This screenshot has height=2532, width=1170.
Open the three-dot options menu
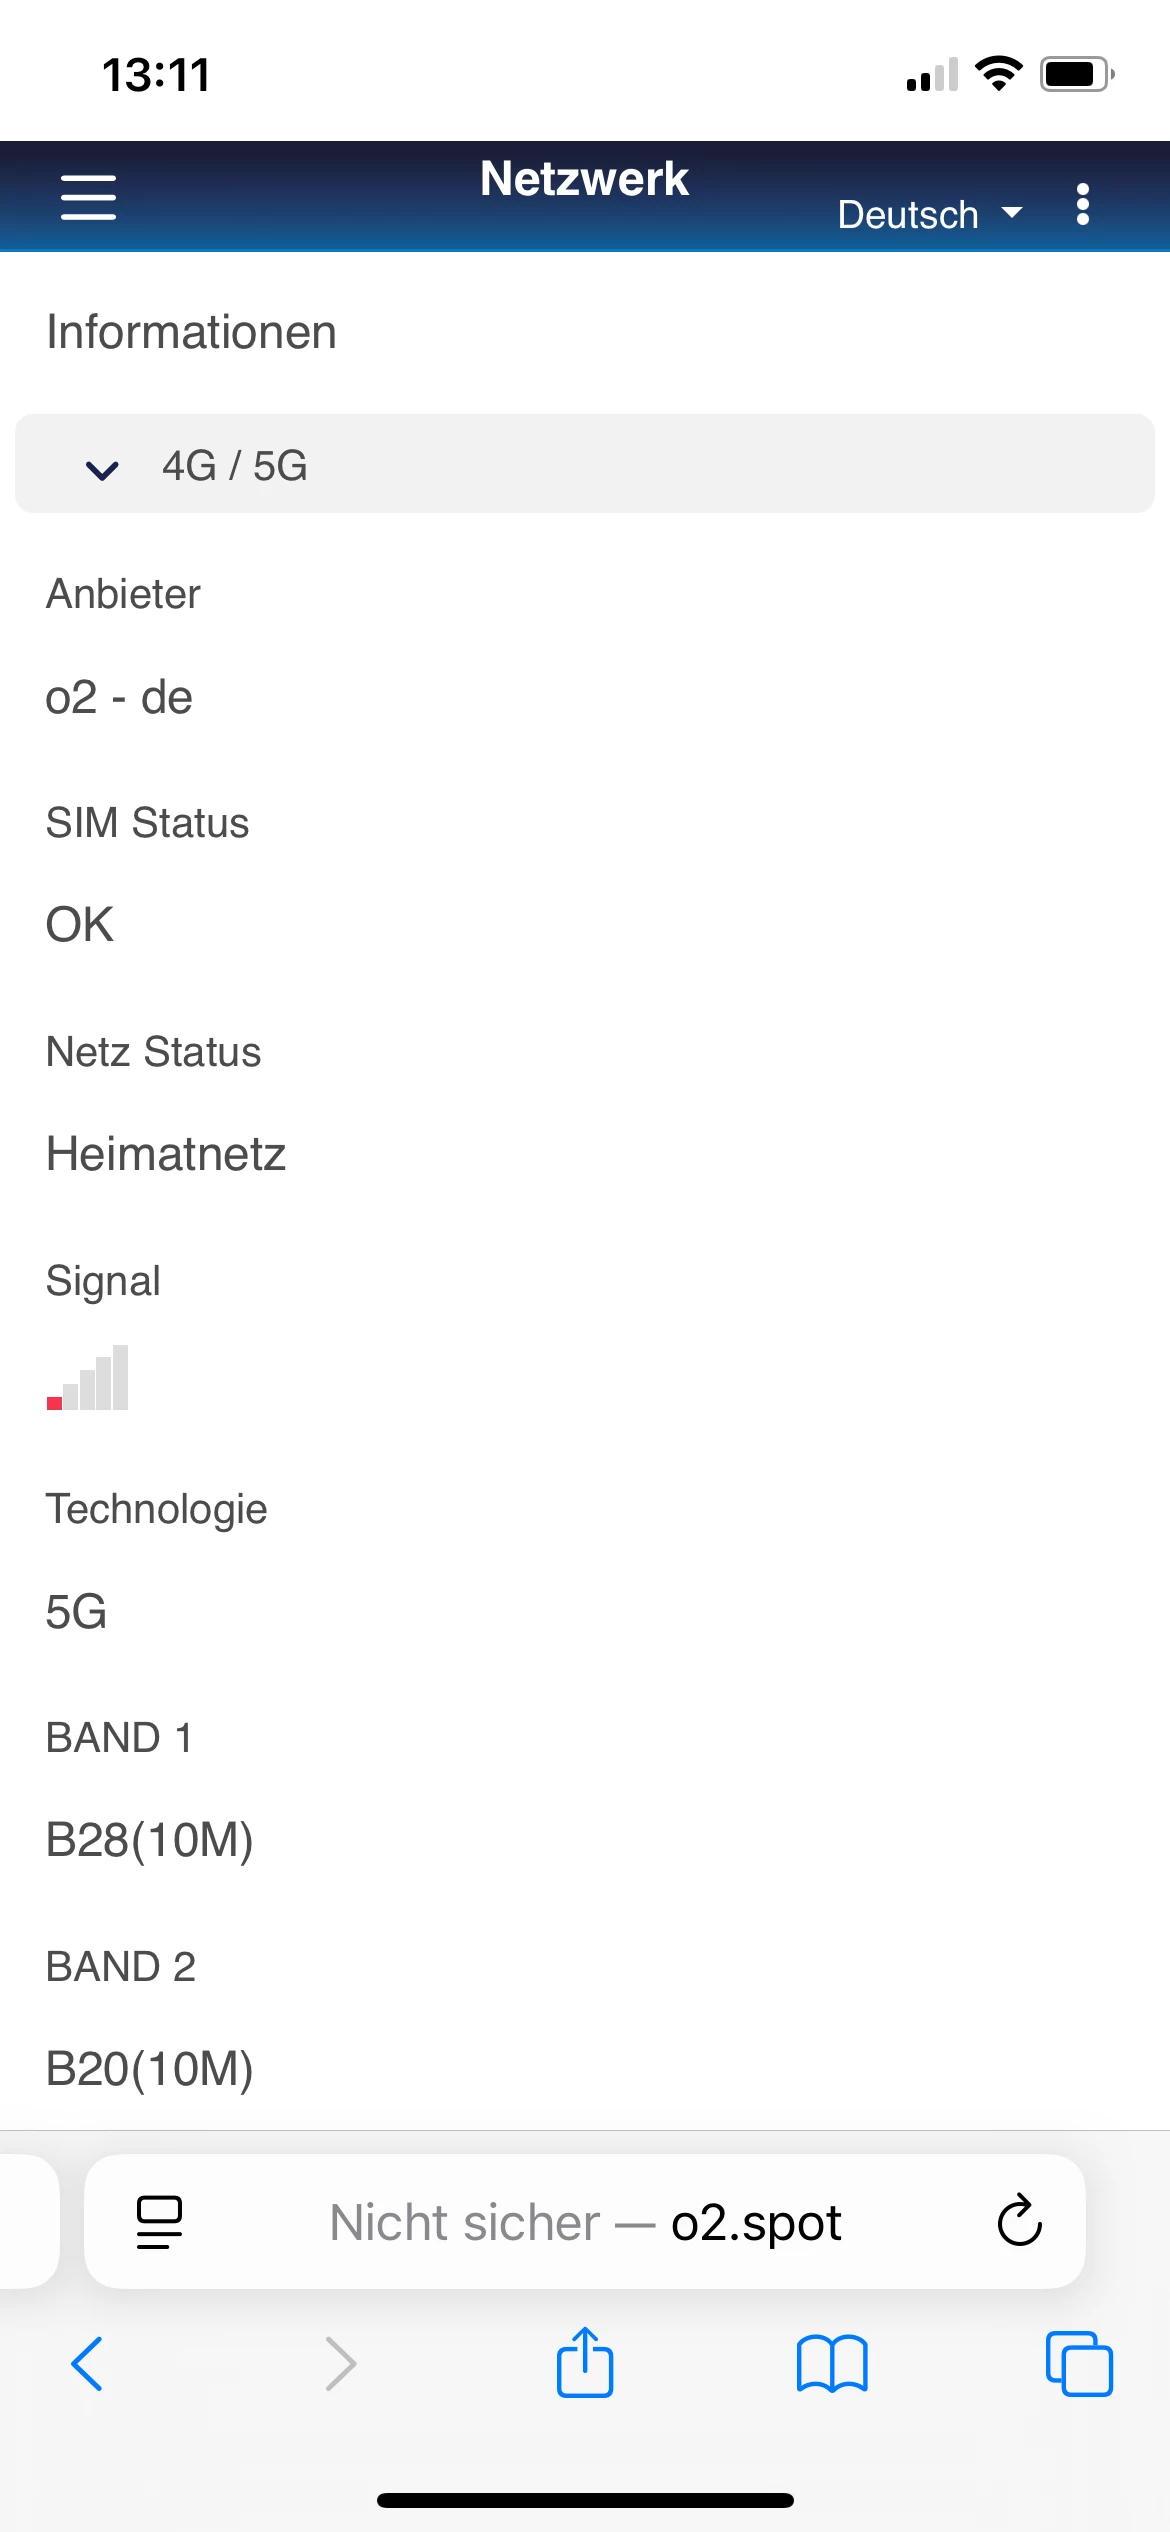tap(1082, 204)
